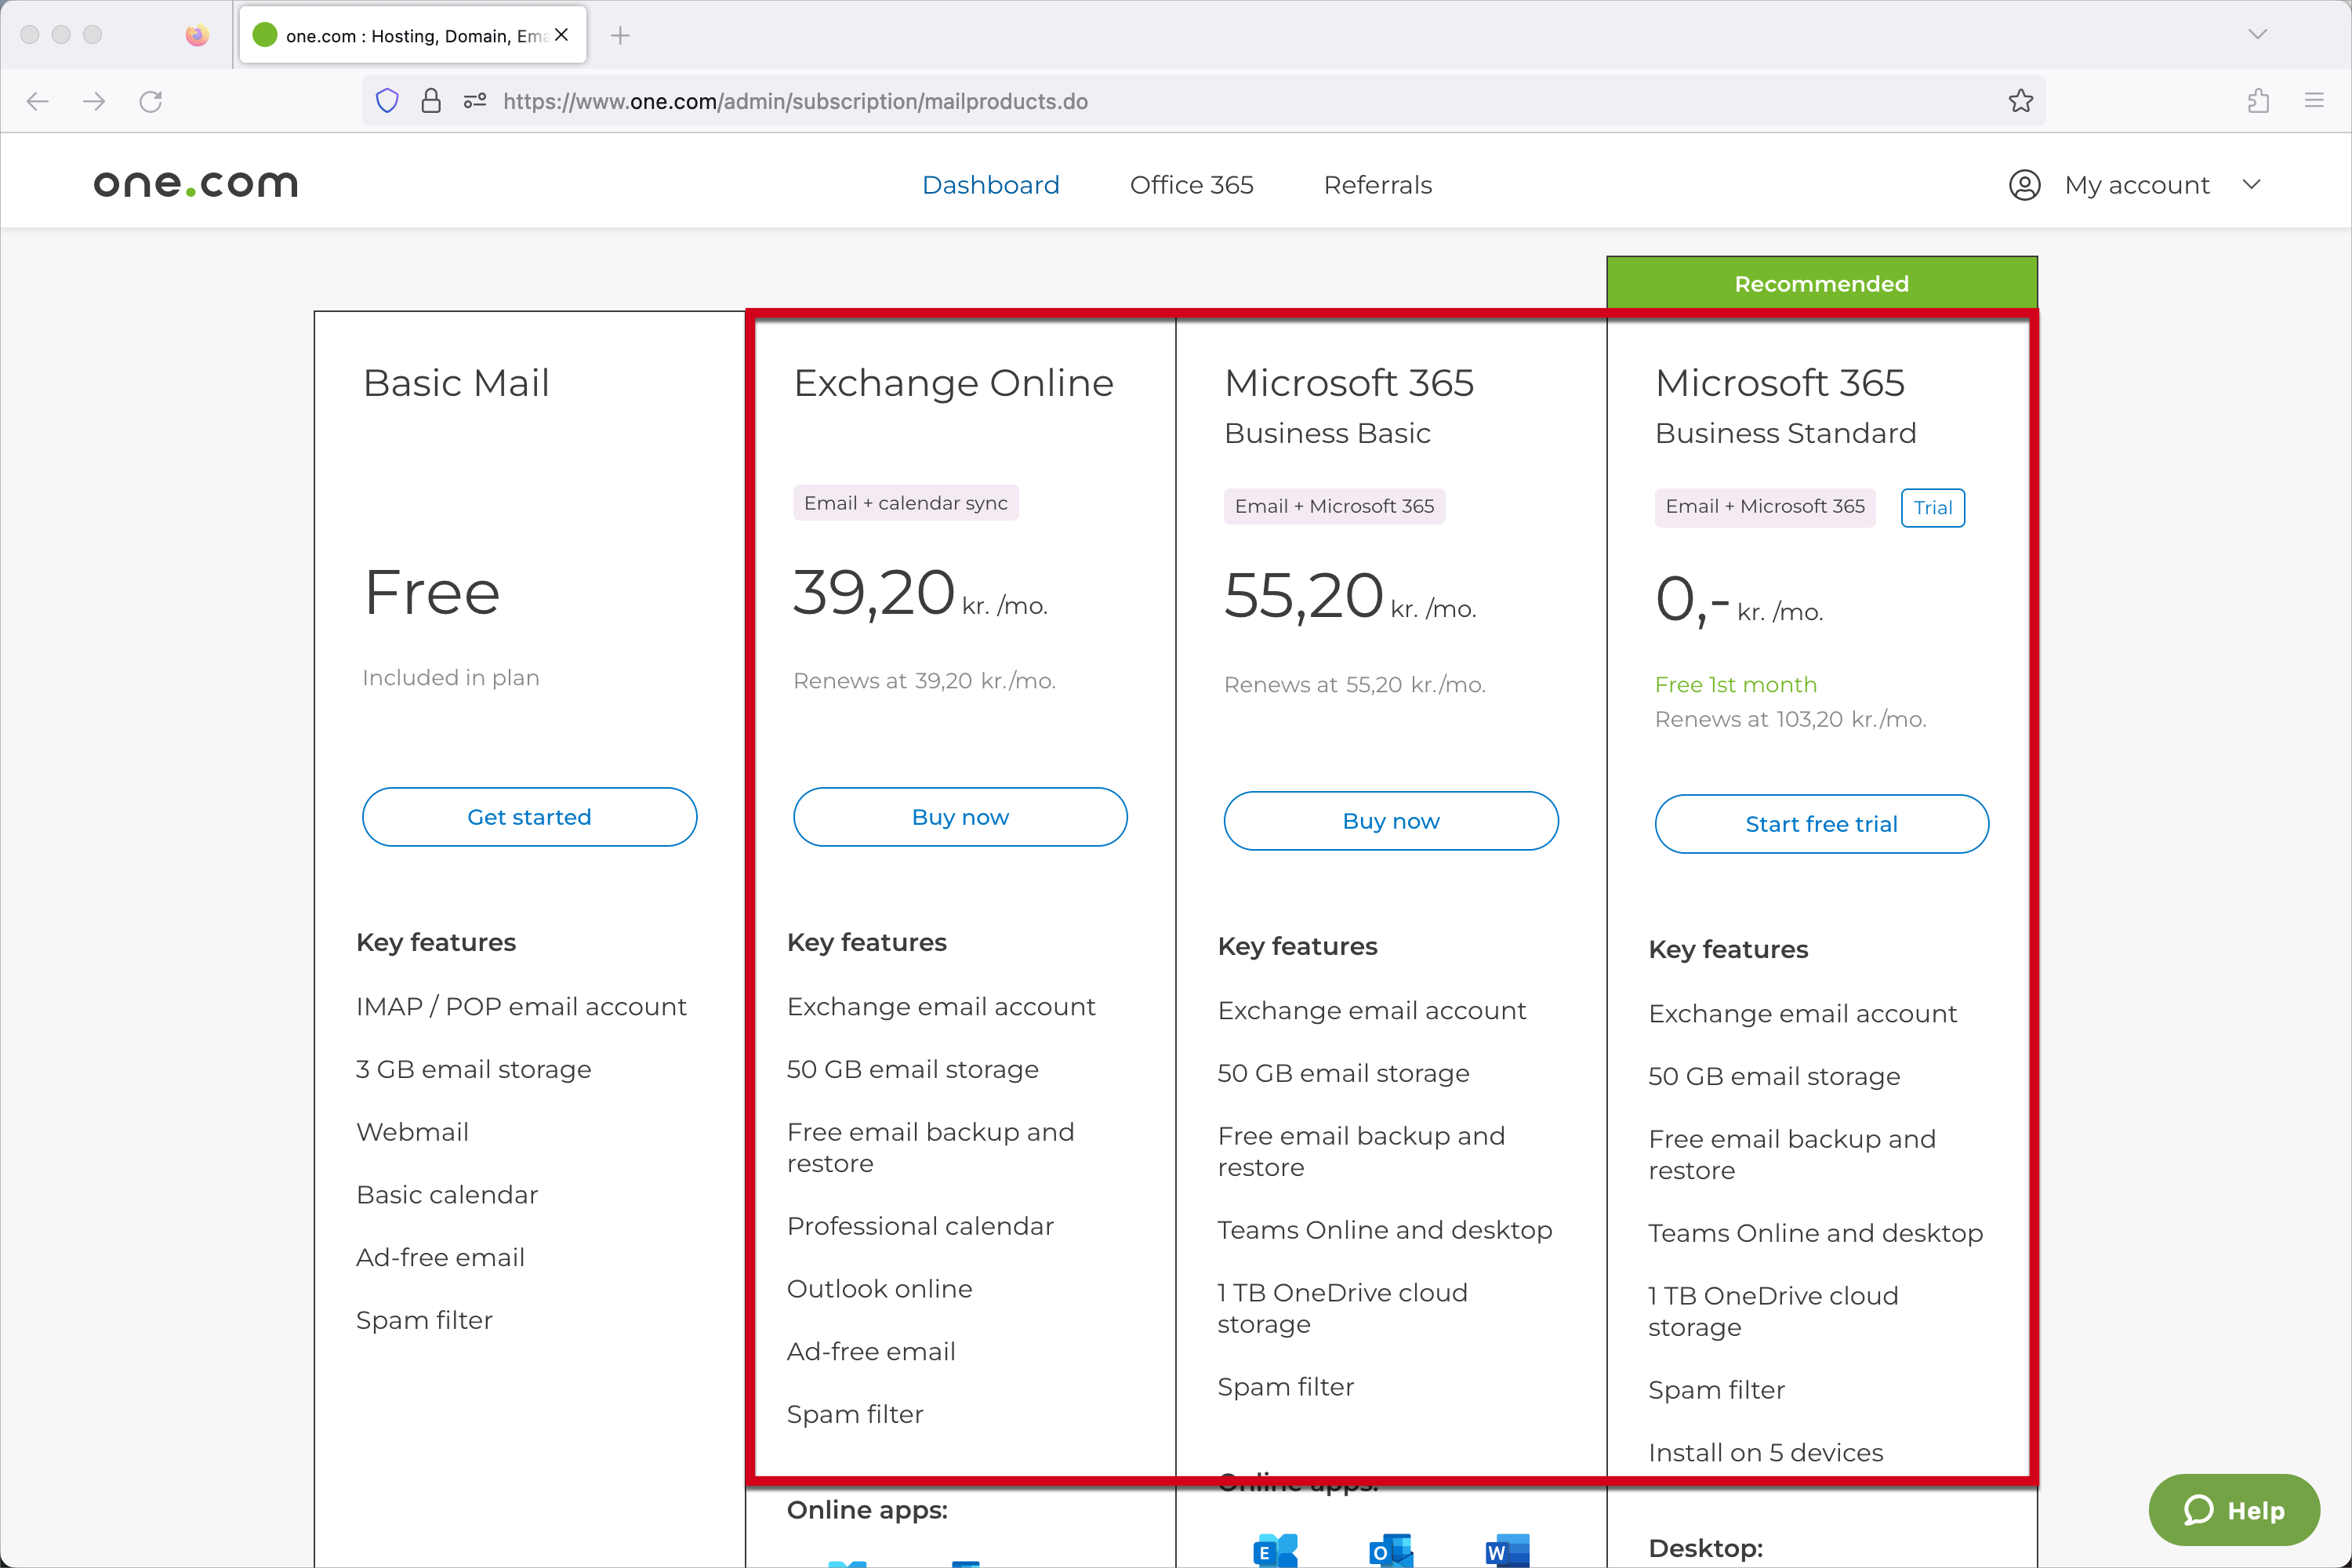The image size is (2352, 1568).
Task: Open the site permissions icon in address bar
Action: (x=475, y=101)
